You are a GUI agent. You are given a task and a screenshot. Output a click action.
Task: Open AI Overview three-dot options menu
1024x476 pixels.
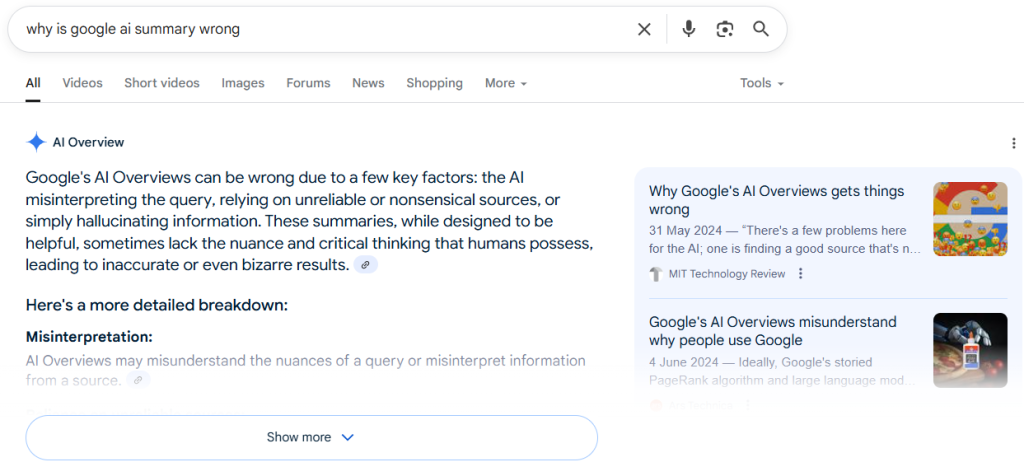click(1014, 144)
